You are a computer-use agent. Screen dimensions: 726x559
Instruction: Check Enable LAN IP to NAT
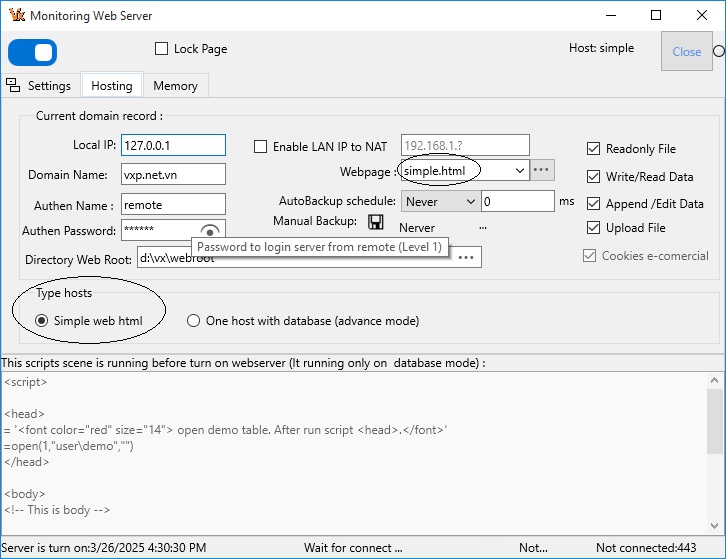[x=262, y=147]
